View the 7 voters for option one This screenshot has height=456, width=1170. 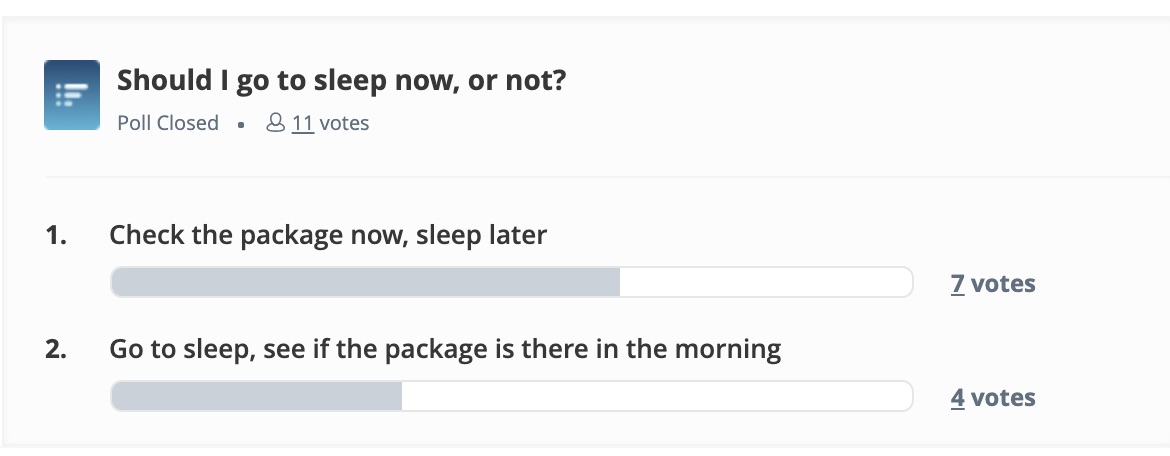point(957,284)
